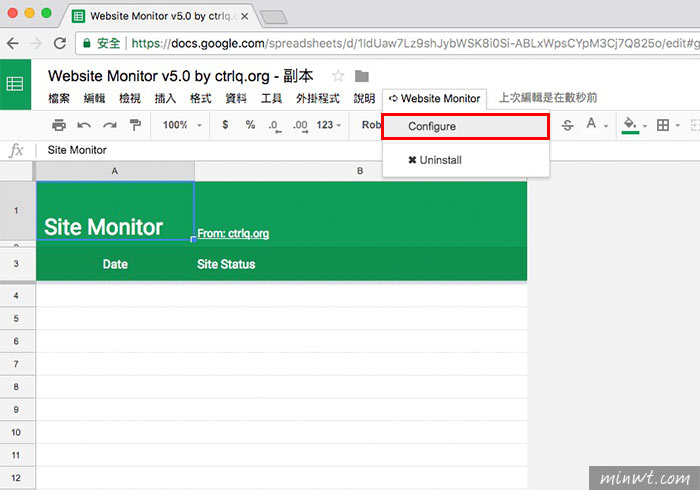Expand the text color dropdown arrow
Screen dimensions: 700x490
(x=606, y=126)
